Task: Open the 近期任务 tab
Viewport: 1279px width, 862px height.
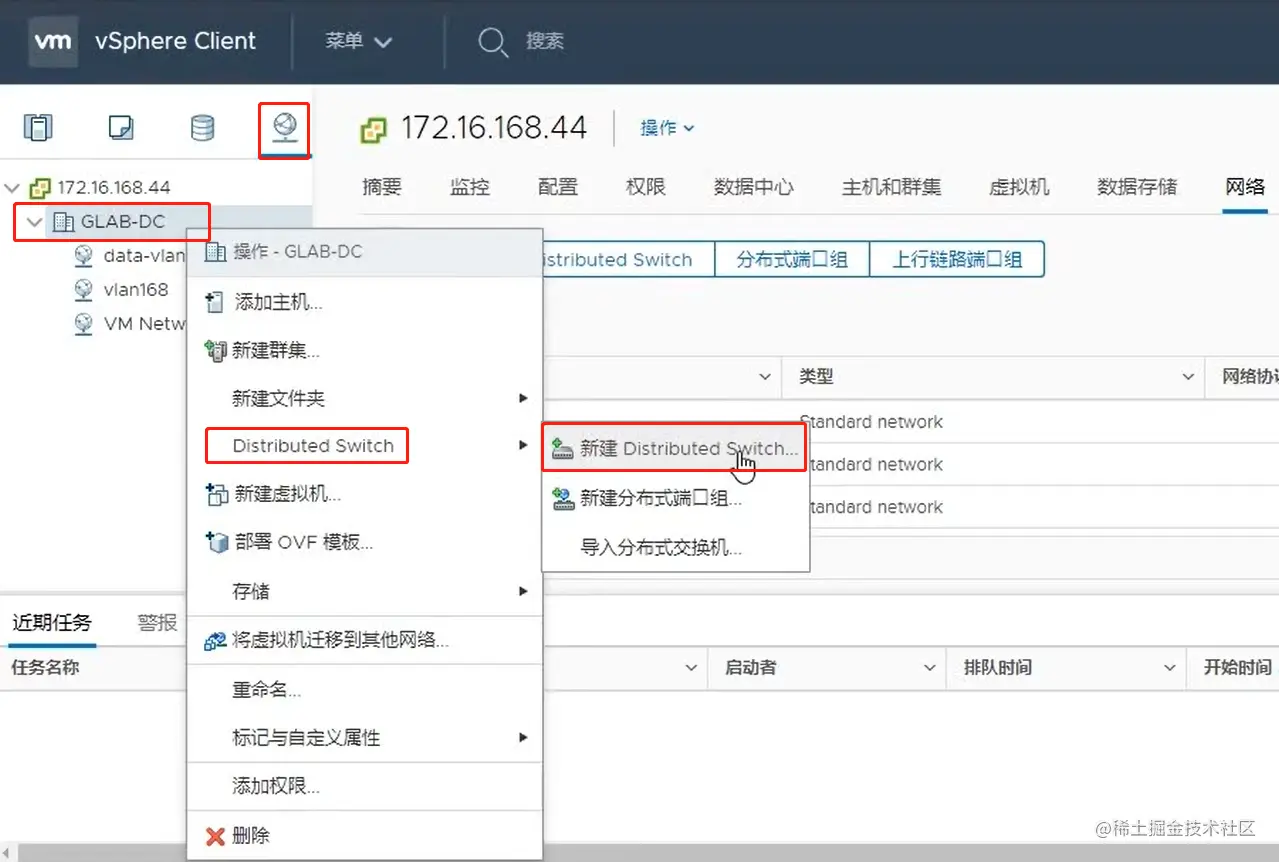Action: point(52,622)
